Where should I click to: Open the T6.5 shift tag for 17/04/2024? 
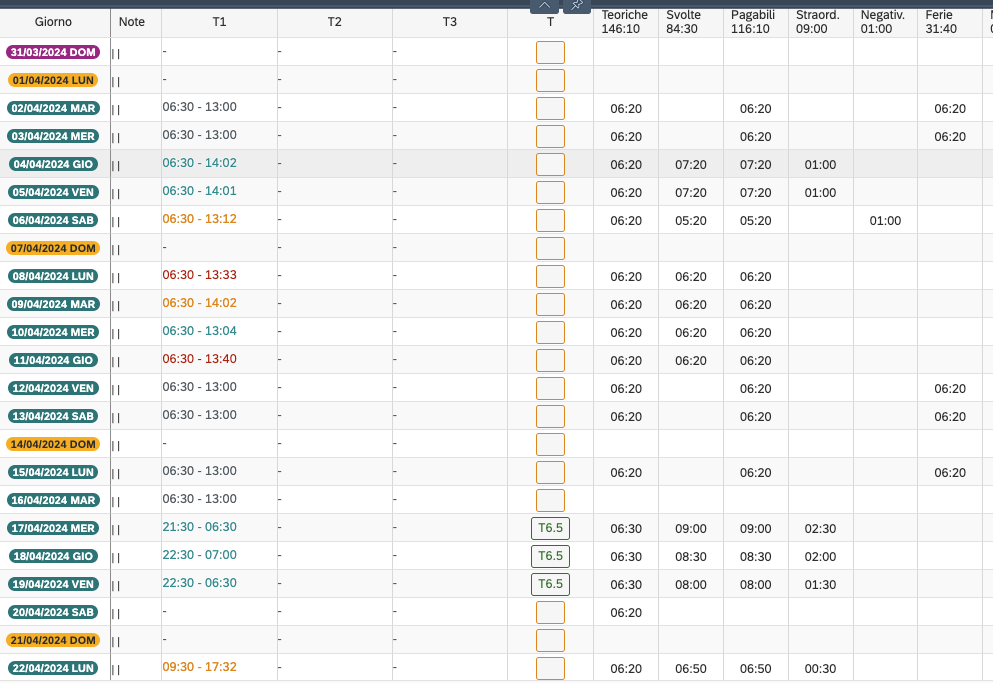550,528
